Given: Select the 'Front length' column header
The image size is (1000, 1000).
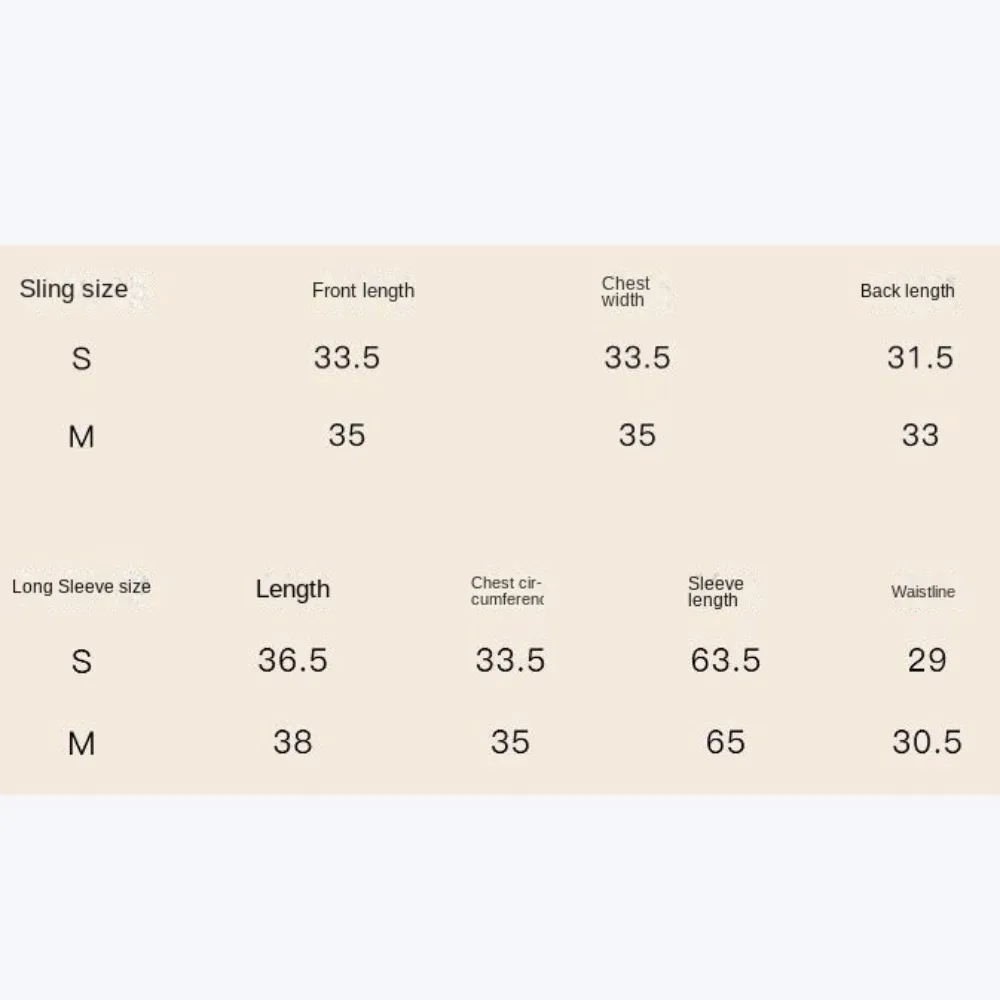Looking at the screenshot, I should pyautogui.click(x=363, y=291).
